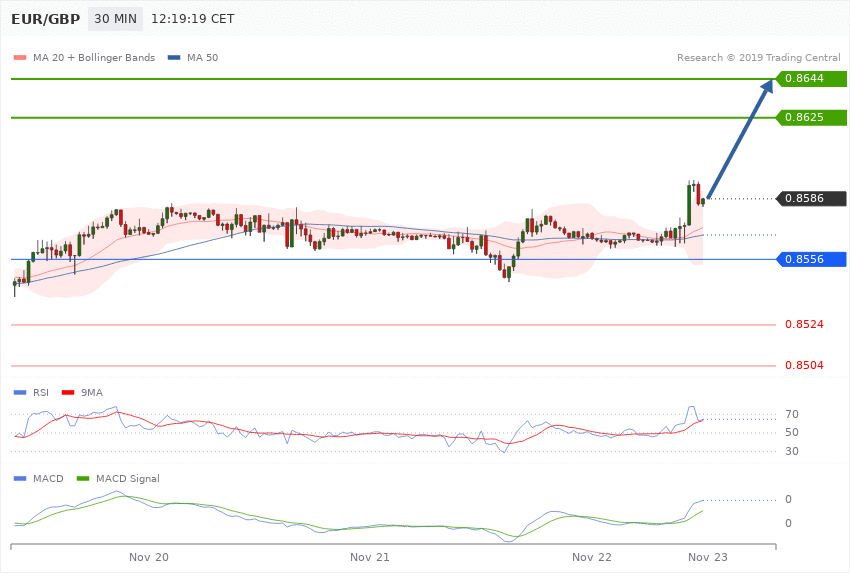850x576 pixels.
Task: Click the Research © 2019 Trading Central credit
Action: [758, 57]
